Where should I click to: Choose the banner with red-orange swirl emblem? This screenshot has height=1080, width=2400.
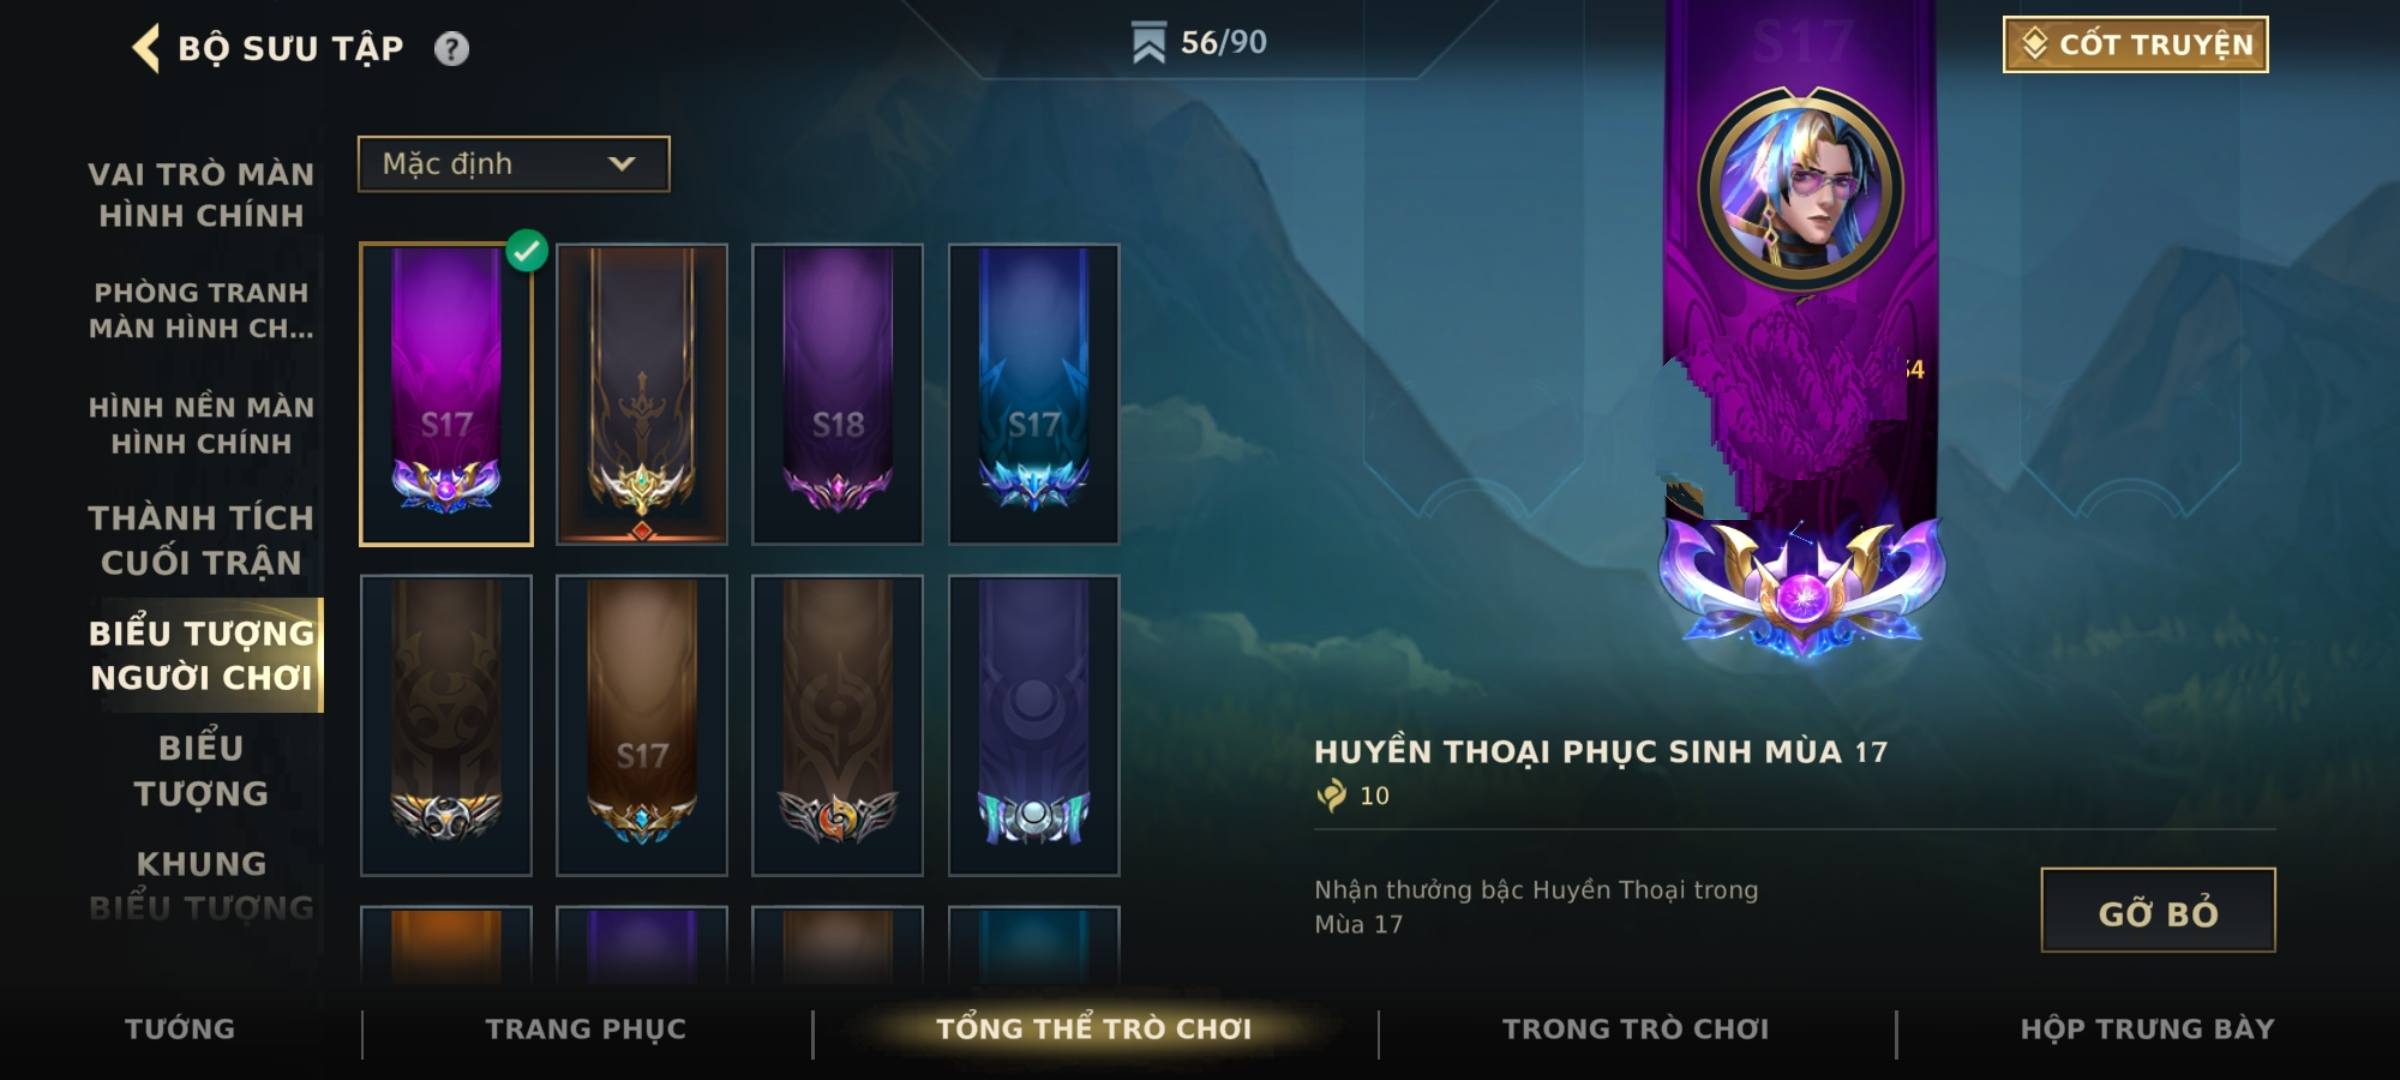coord(837,725)
